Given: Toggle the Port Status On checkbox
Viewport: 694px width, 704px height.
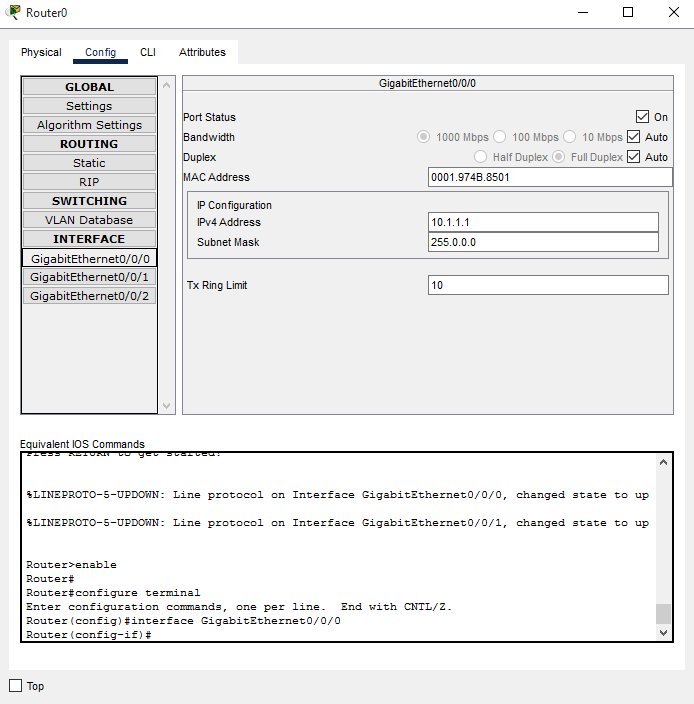Looking at the screenshot, I should pos(643,117).
